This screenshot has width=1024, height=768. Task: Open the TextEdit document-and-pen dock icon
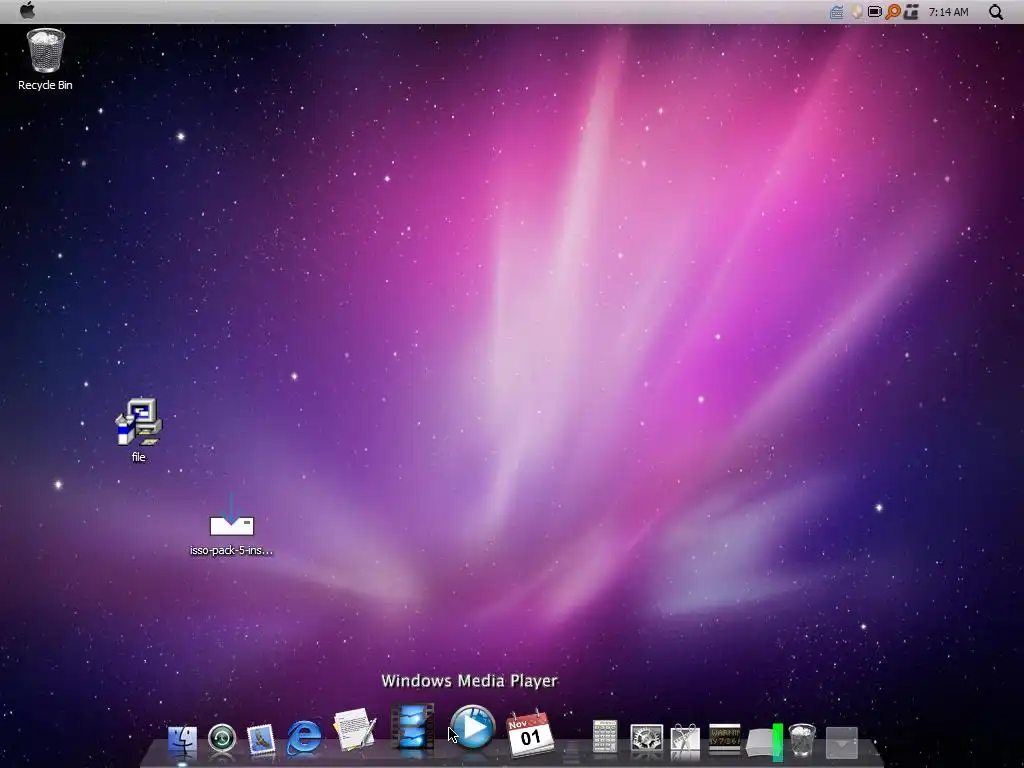tap(355, 729)
